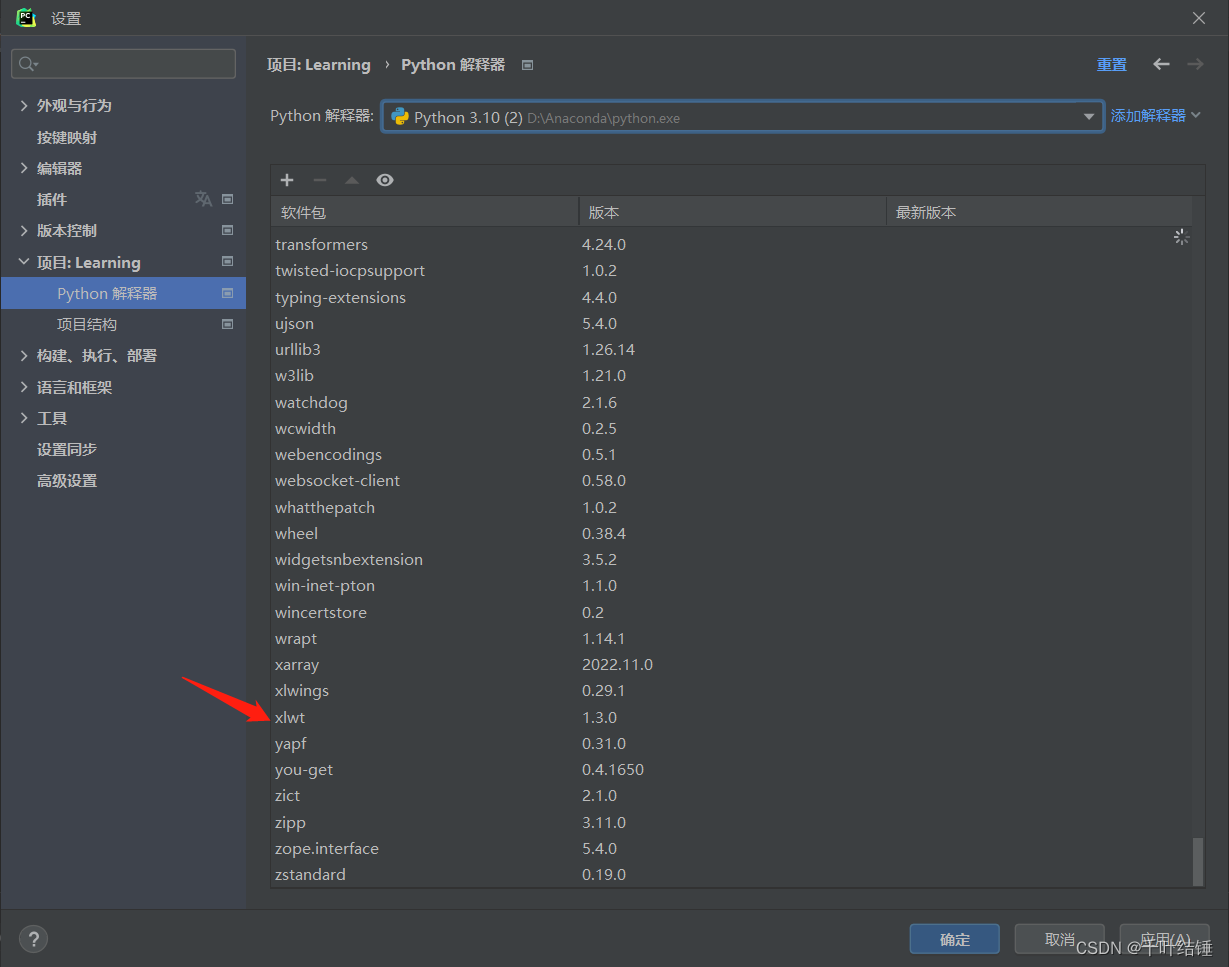This screenshot has height=967, width=1229.
Task: Click the 重置 link
Action: 1111,64
